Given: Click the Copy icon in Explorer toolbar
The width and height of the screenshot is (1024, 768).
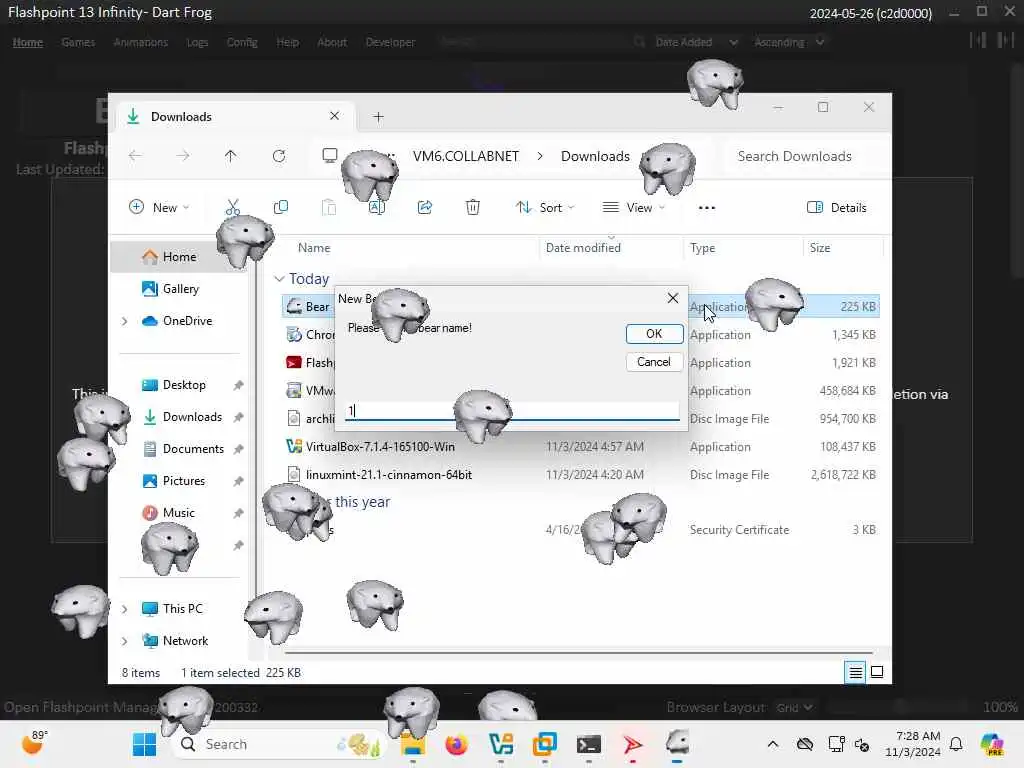Looking at the screenshot, I should 281,208.
